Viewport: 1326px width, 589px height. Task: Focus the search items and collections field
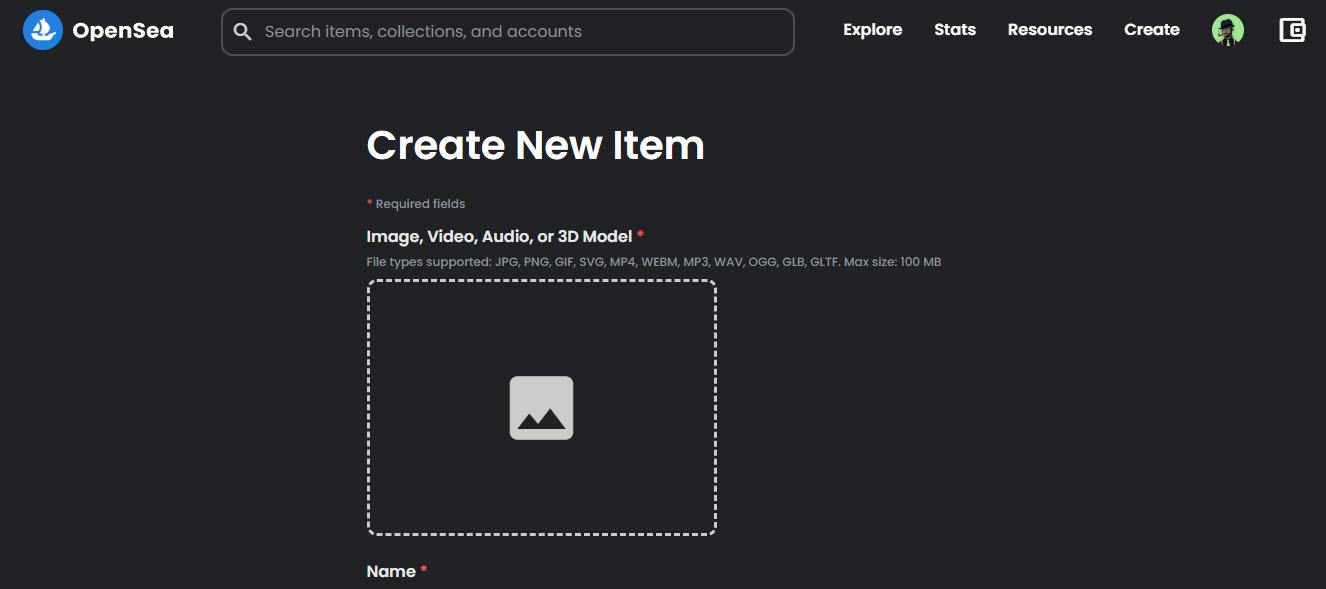tap(520, 32)
